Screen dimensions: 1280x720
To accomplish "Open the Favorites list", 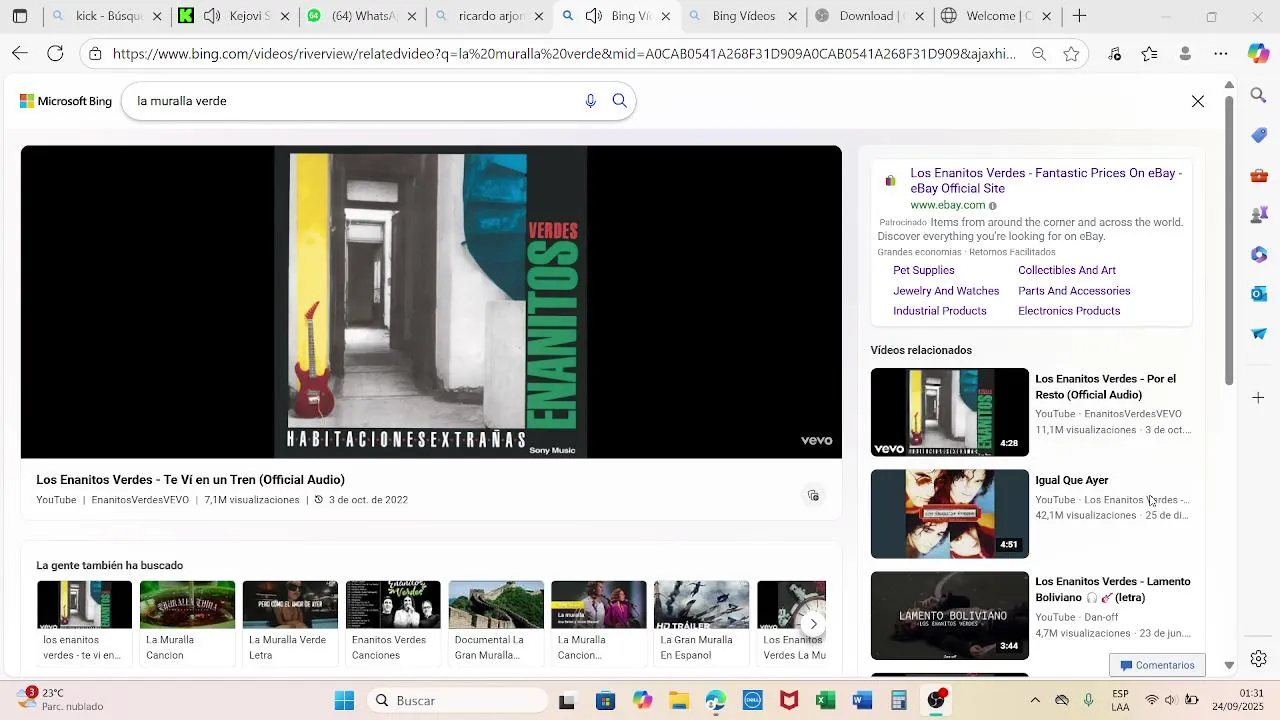I will [1149, 54].
